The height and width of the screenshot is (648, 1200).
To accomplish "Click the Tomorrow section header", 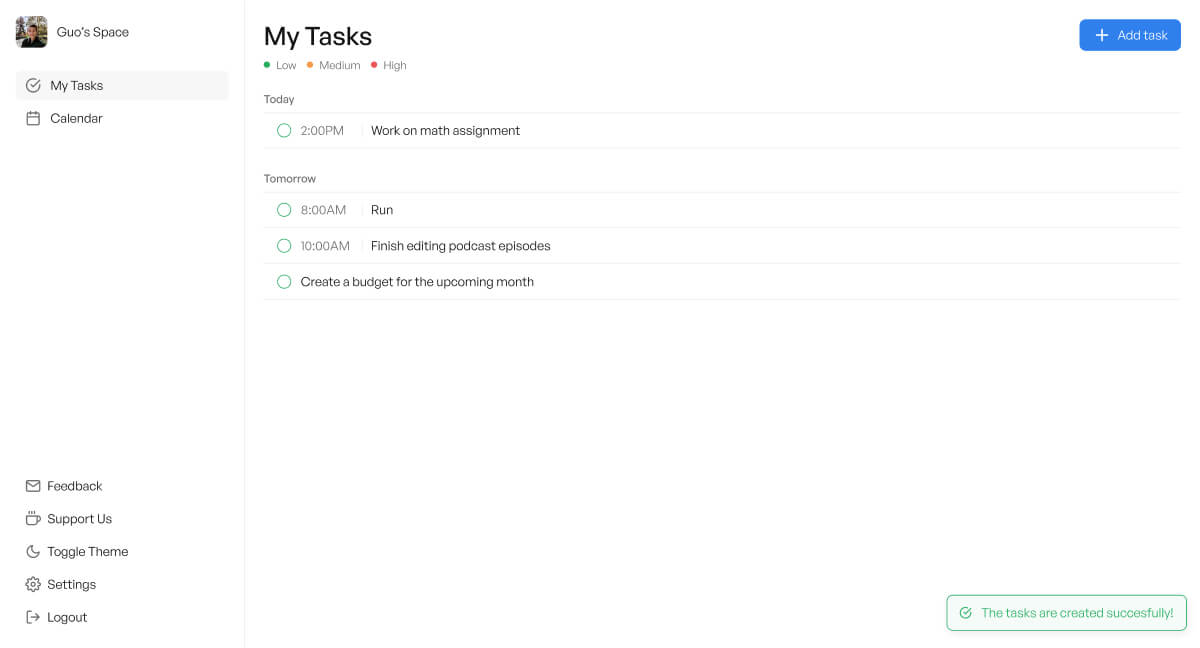I will coord(290,179).
